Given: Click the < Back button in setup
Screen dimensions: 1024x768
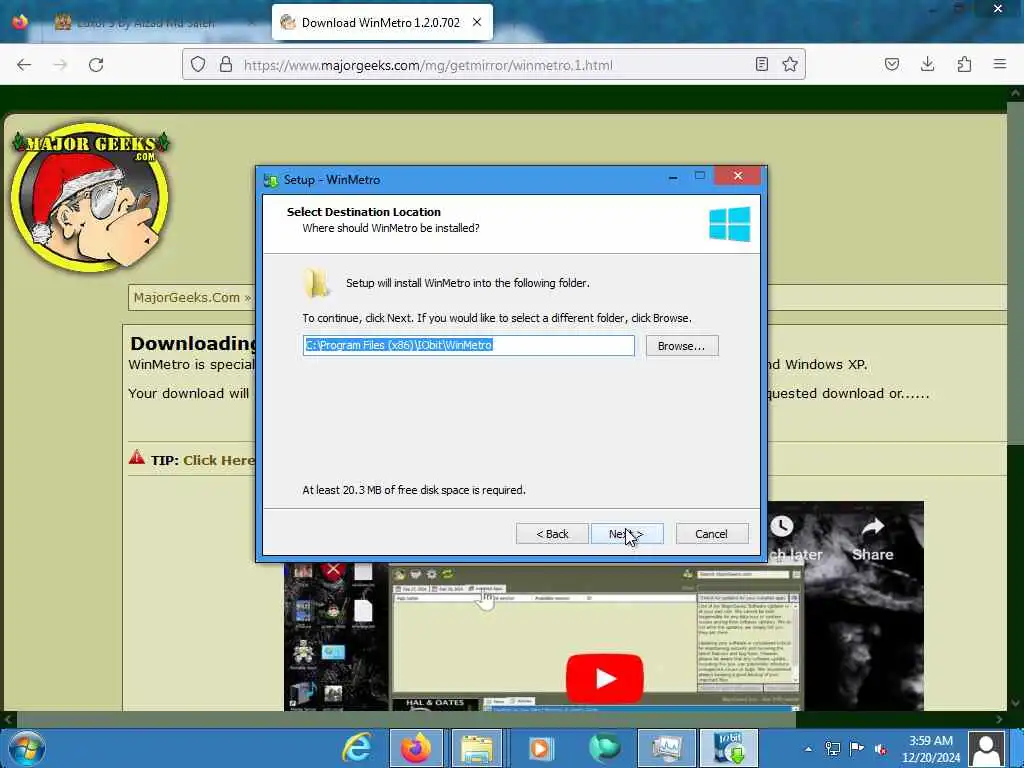Looking at the screenshot, I should point(552,534).
